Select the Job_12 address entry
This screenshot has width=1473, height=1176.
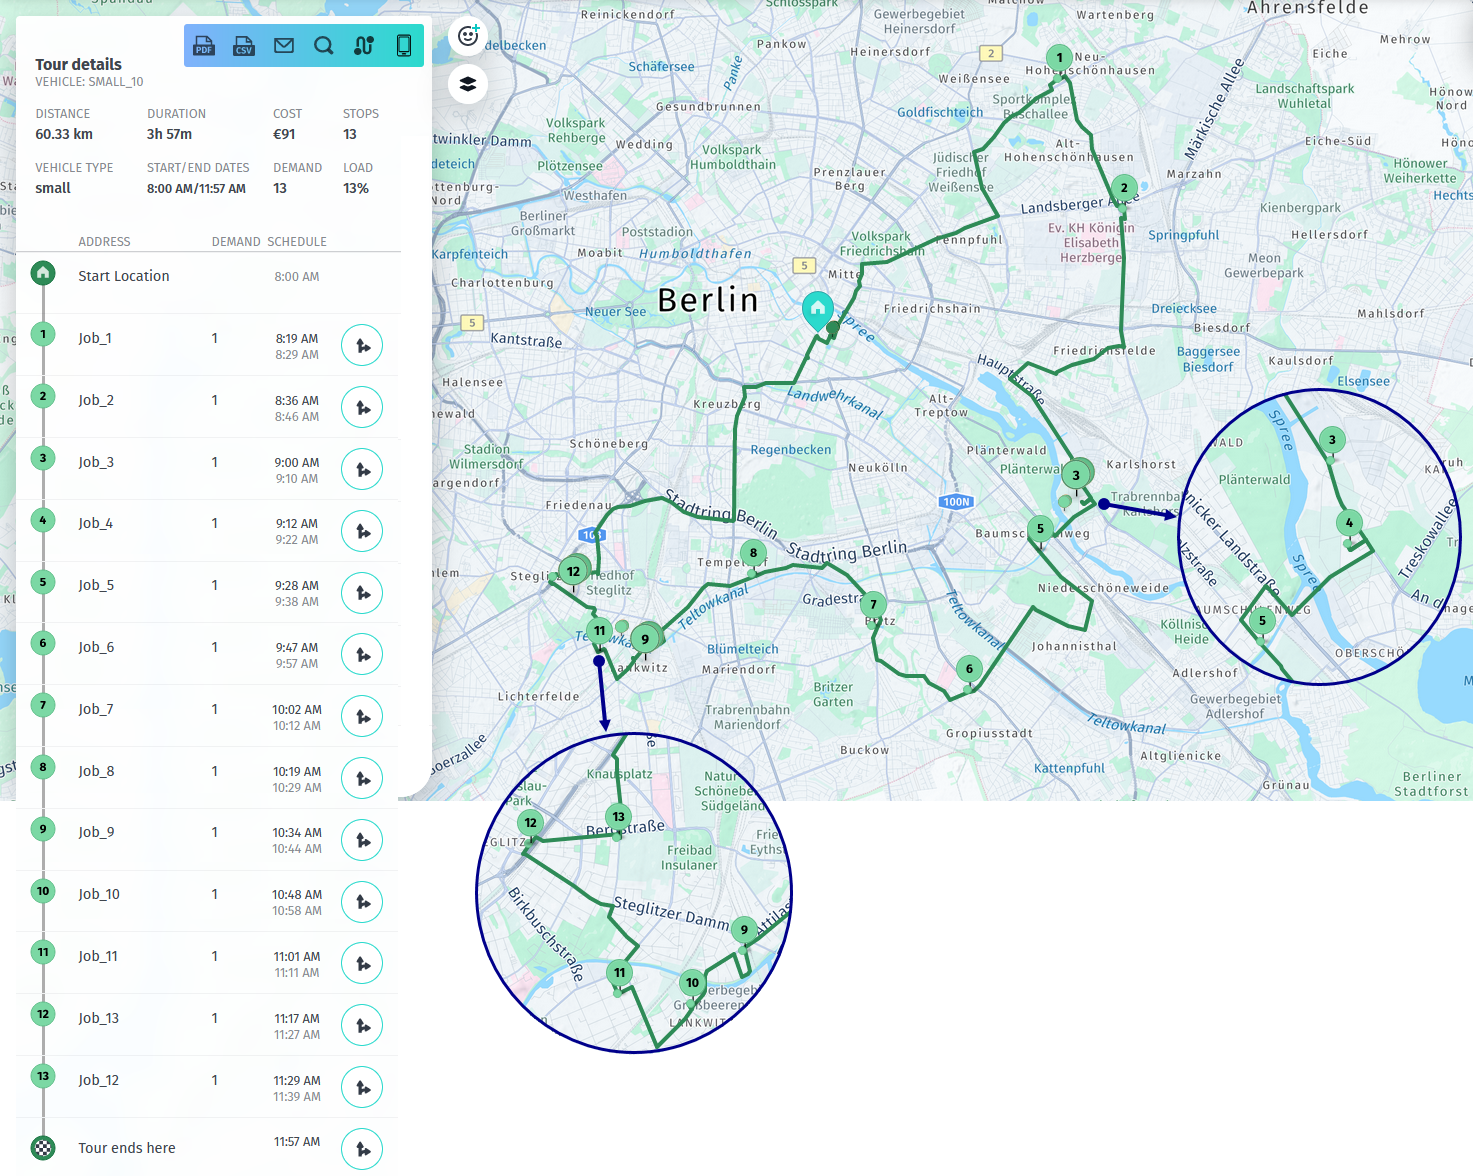click(99, 1080)
